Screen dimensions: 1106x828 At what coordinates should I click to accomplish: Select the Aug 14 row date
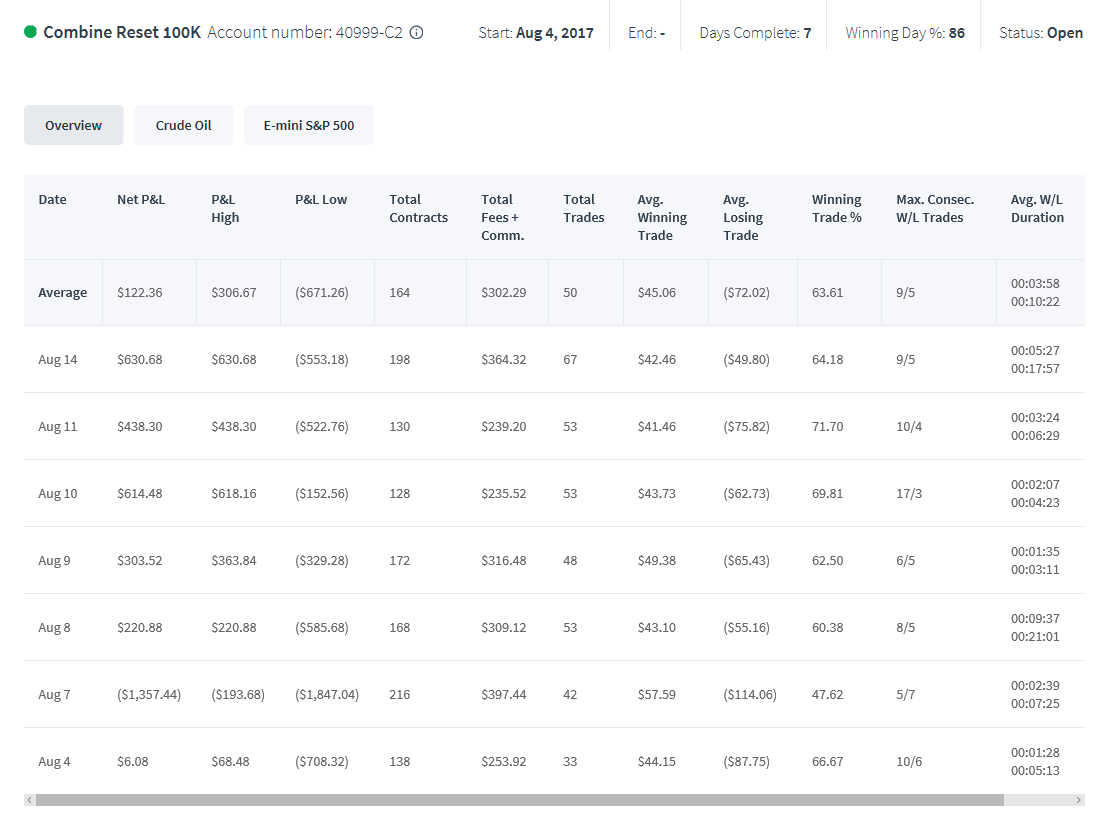(x=58, y=360)
